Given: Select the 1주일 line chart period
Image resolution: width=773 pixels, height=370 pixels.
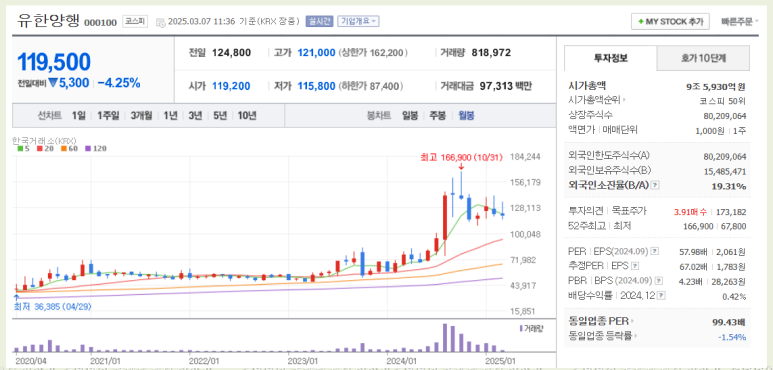Looking at the screenshot, I should [108, 116].
